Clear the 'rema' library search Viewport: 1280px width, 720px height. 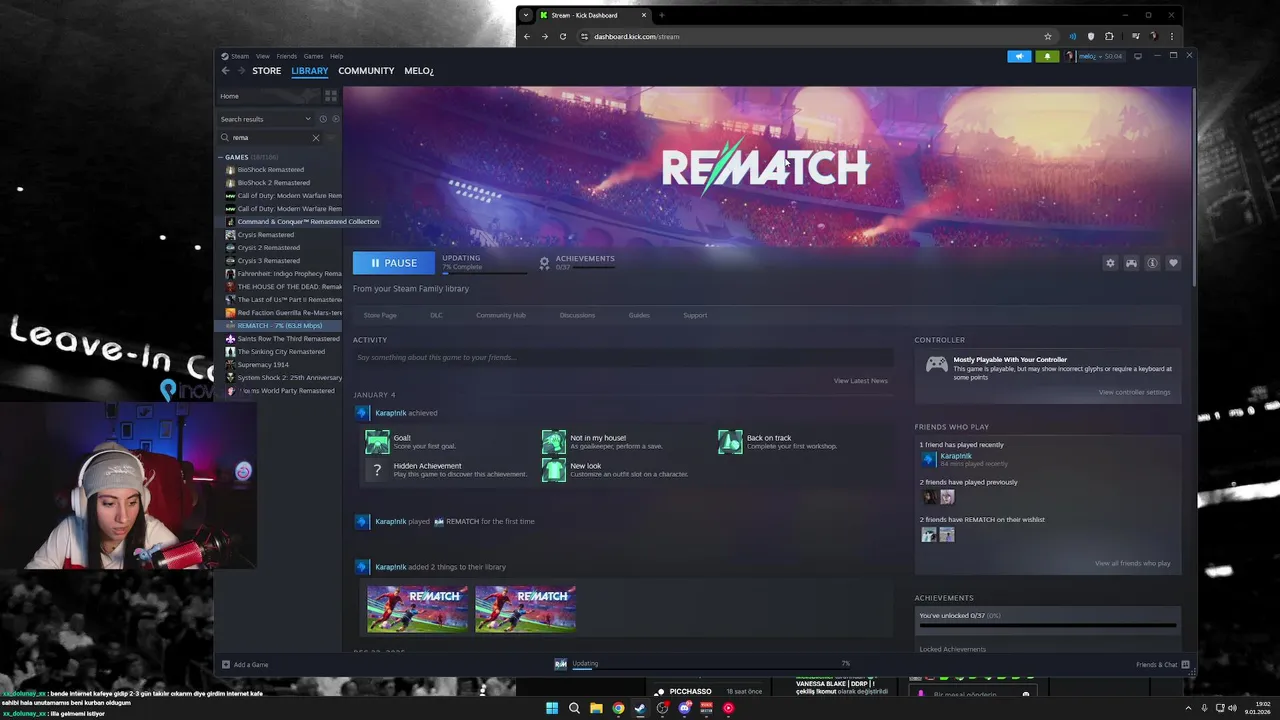tap(316, 138)
